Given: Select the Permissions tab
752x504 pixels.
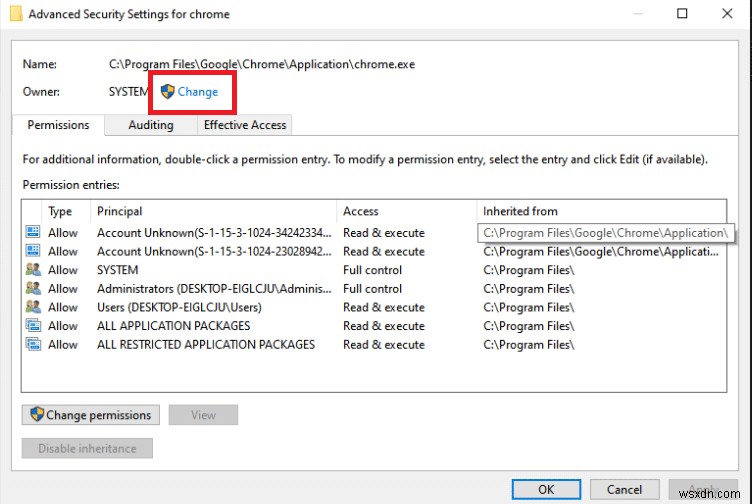Looking at the screenshot, I should coord(58,125).
